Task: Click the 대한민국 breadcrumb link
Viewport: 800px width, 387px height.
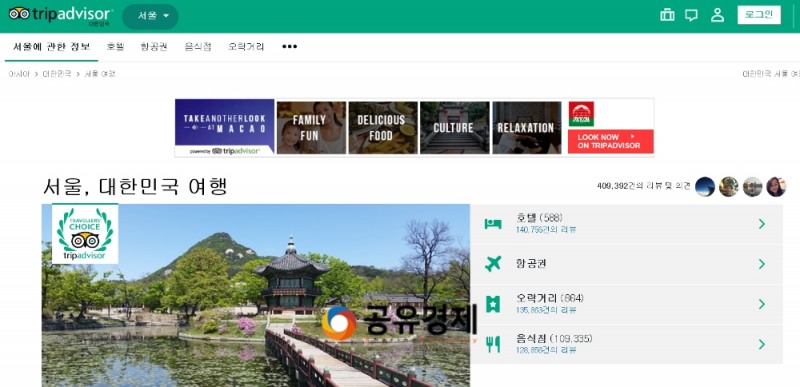Action: (57, 74)
